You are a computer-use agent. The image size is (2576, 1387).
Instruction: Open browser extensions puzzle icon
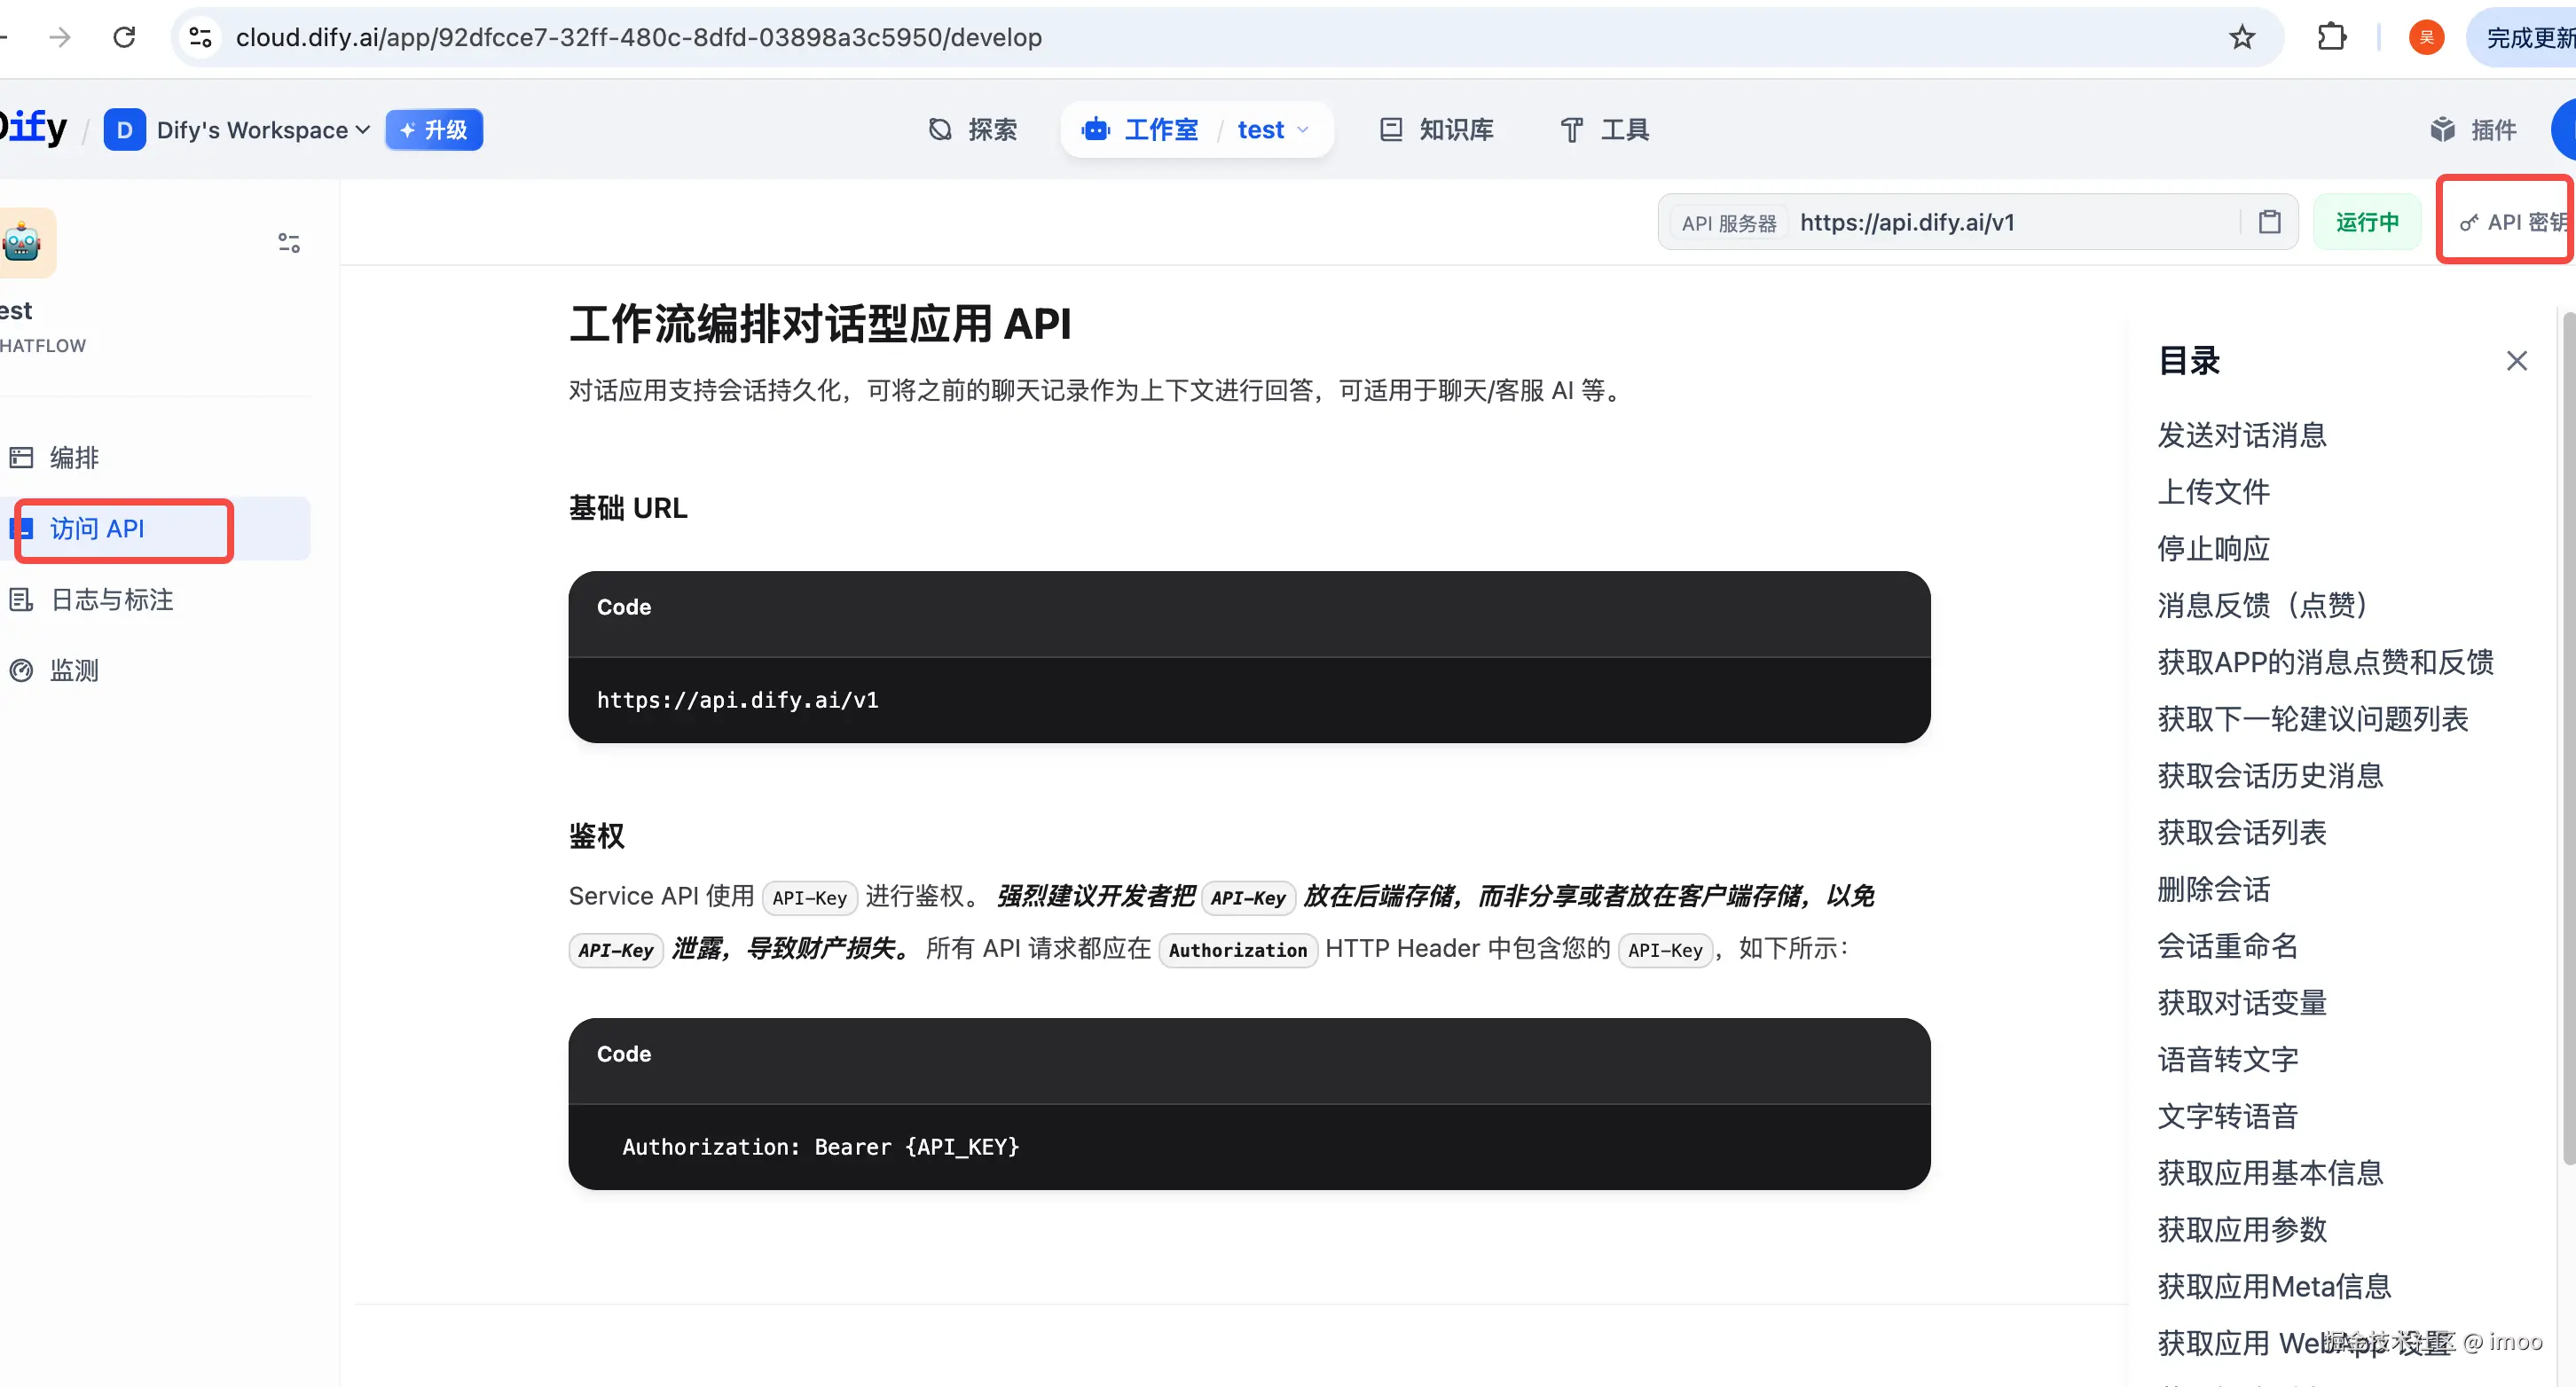2331,37
